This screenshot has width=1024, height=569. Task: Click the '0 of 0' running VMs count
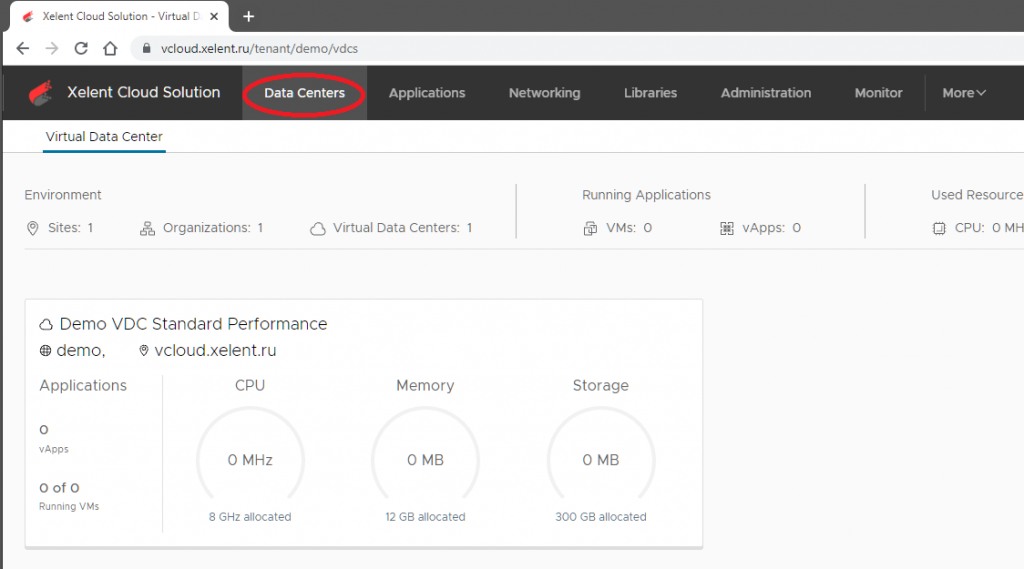(59, 488)
